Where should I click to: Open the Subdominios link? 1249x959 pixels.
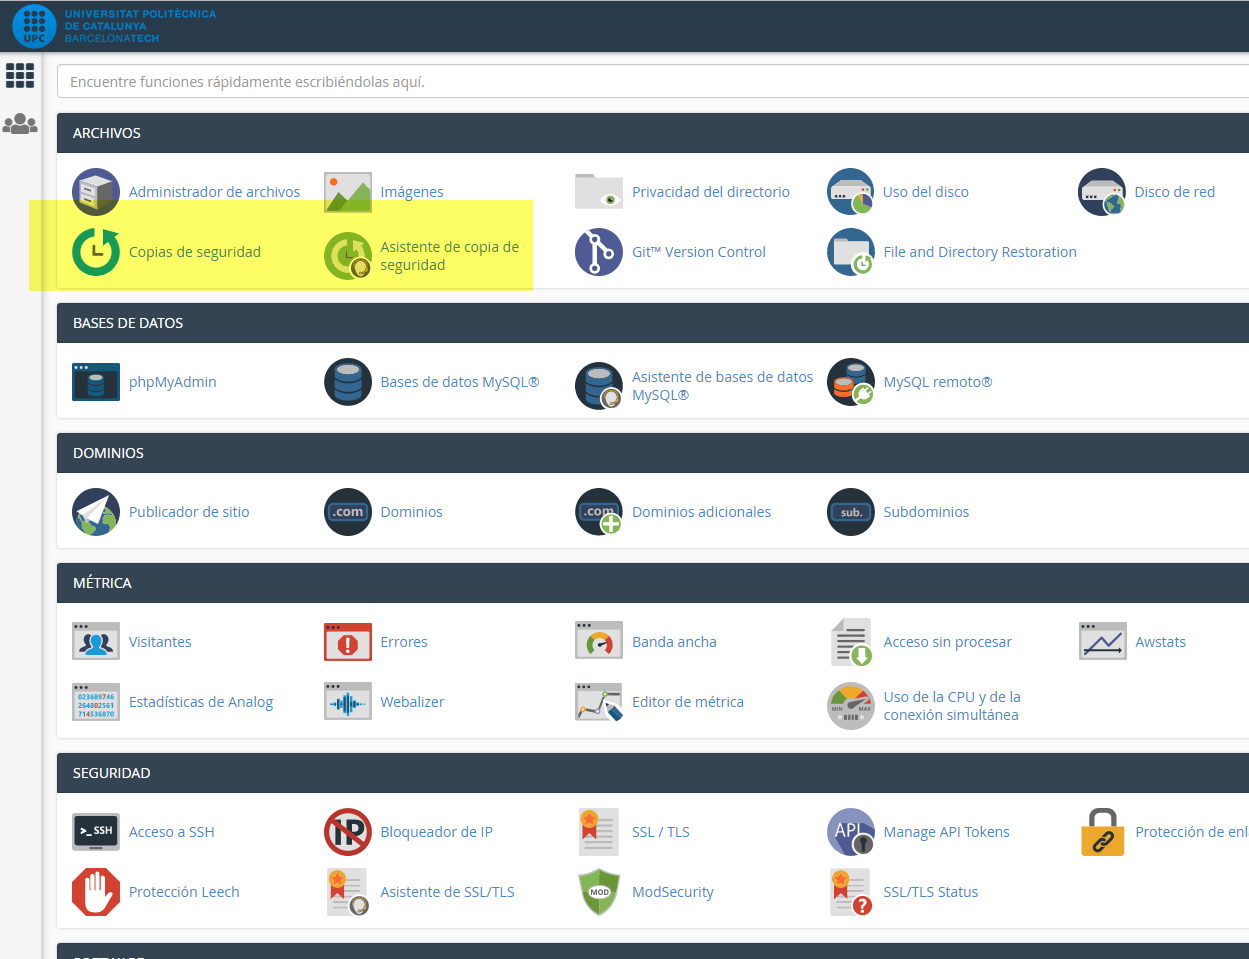925,512
